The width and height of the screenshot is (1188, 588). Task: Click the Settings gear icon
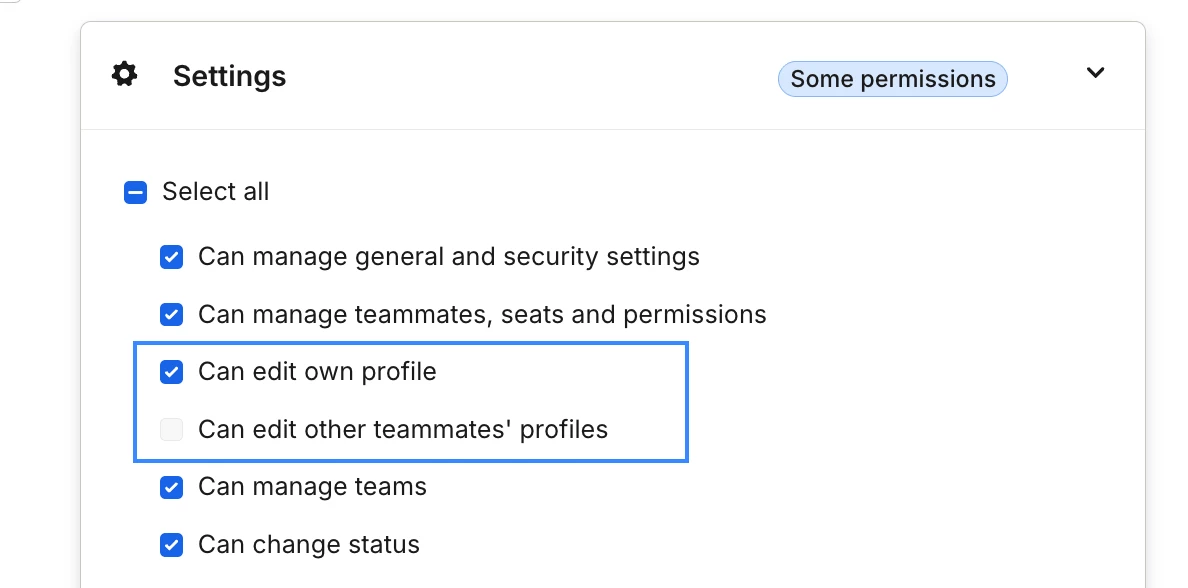pos(124,75)
